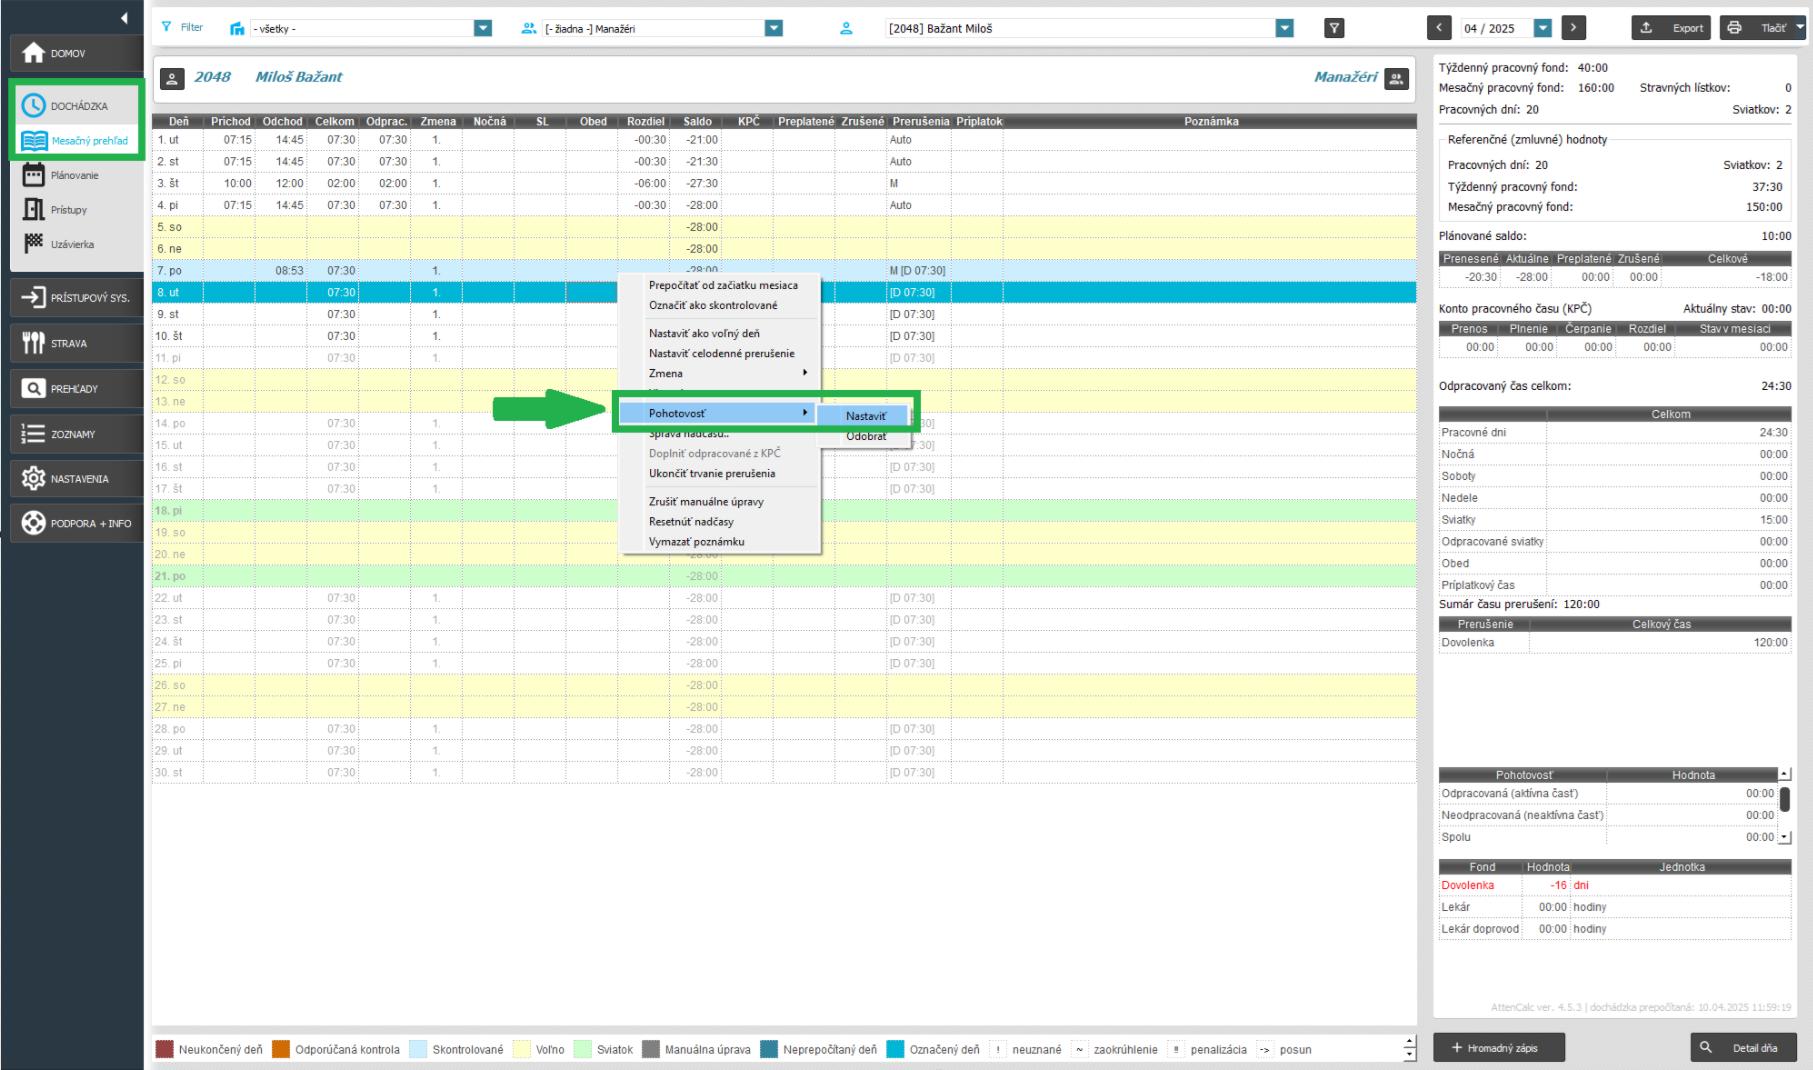Click the Označený deň legend color swatch

point(895,1049)
